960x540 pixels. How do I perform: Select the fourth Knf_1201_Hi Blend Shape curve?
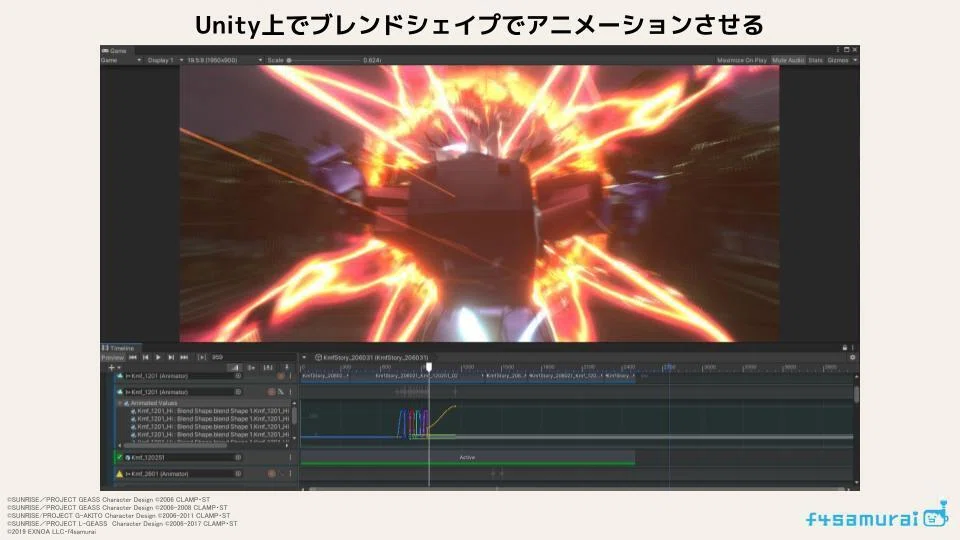click(210, 435)
